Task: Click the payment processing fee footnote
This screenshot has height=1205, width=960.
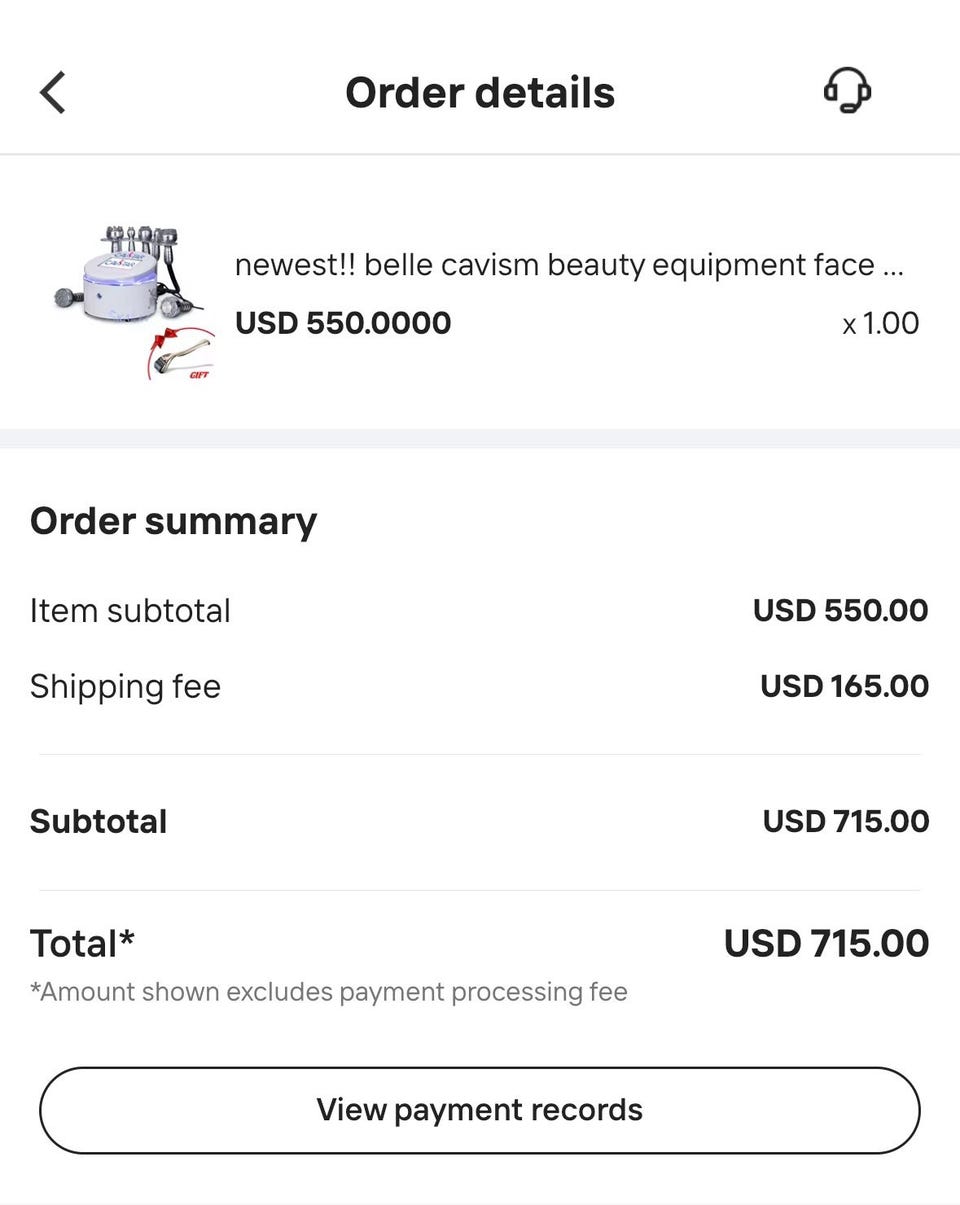Action: pyautogui.click(x=328, y=992)
